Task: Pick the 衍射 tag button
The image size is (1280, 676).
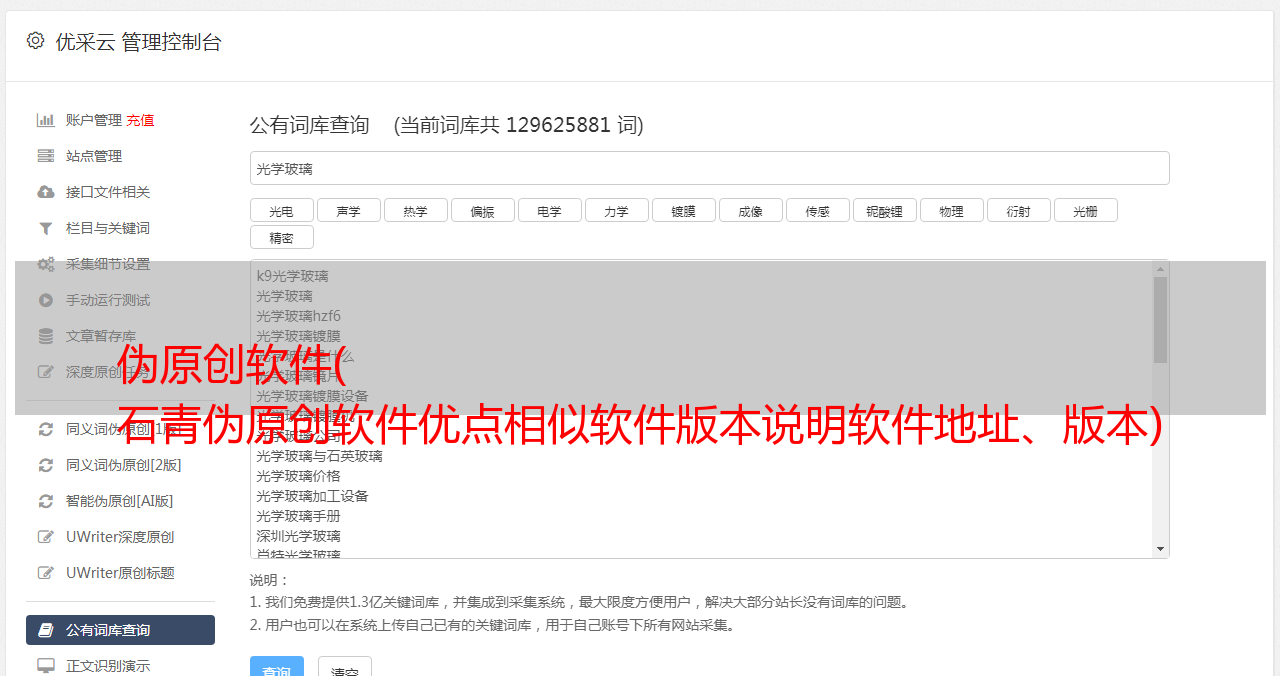Action: point(1018,210)
